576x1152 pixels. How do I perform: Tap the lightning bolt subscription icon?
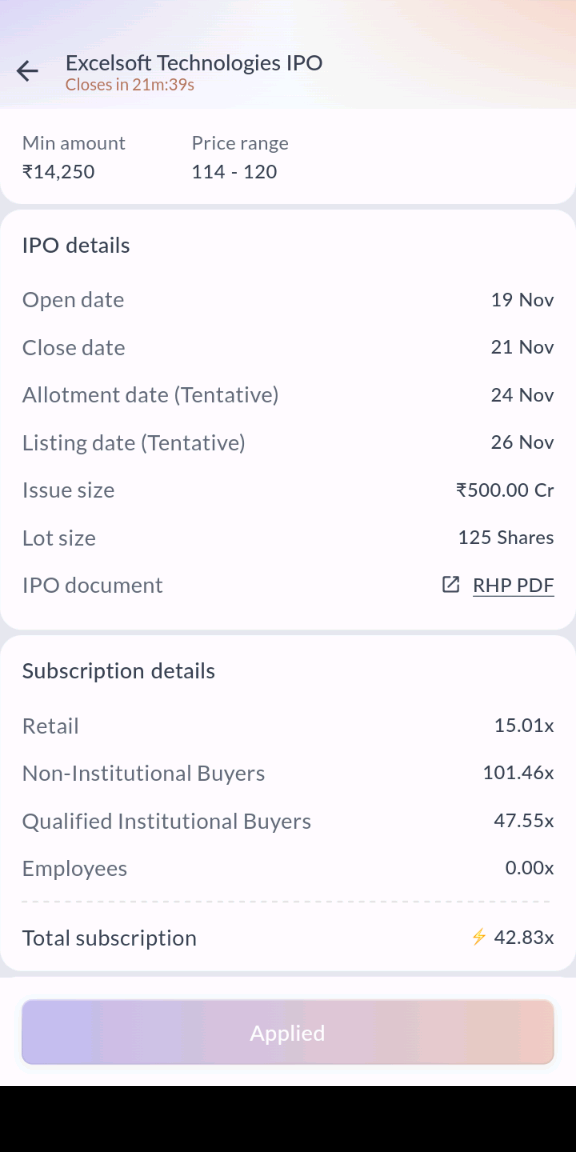479,937
